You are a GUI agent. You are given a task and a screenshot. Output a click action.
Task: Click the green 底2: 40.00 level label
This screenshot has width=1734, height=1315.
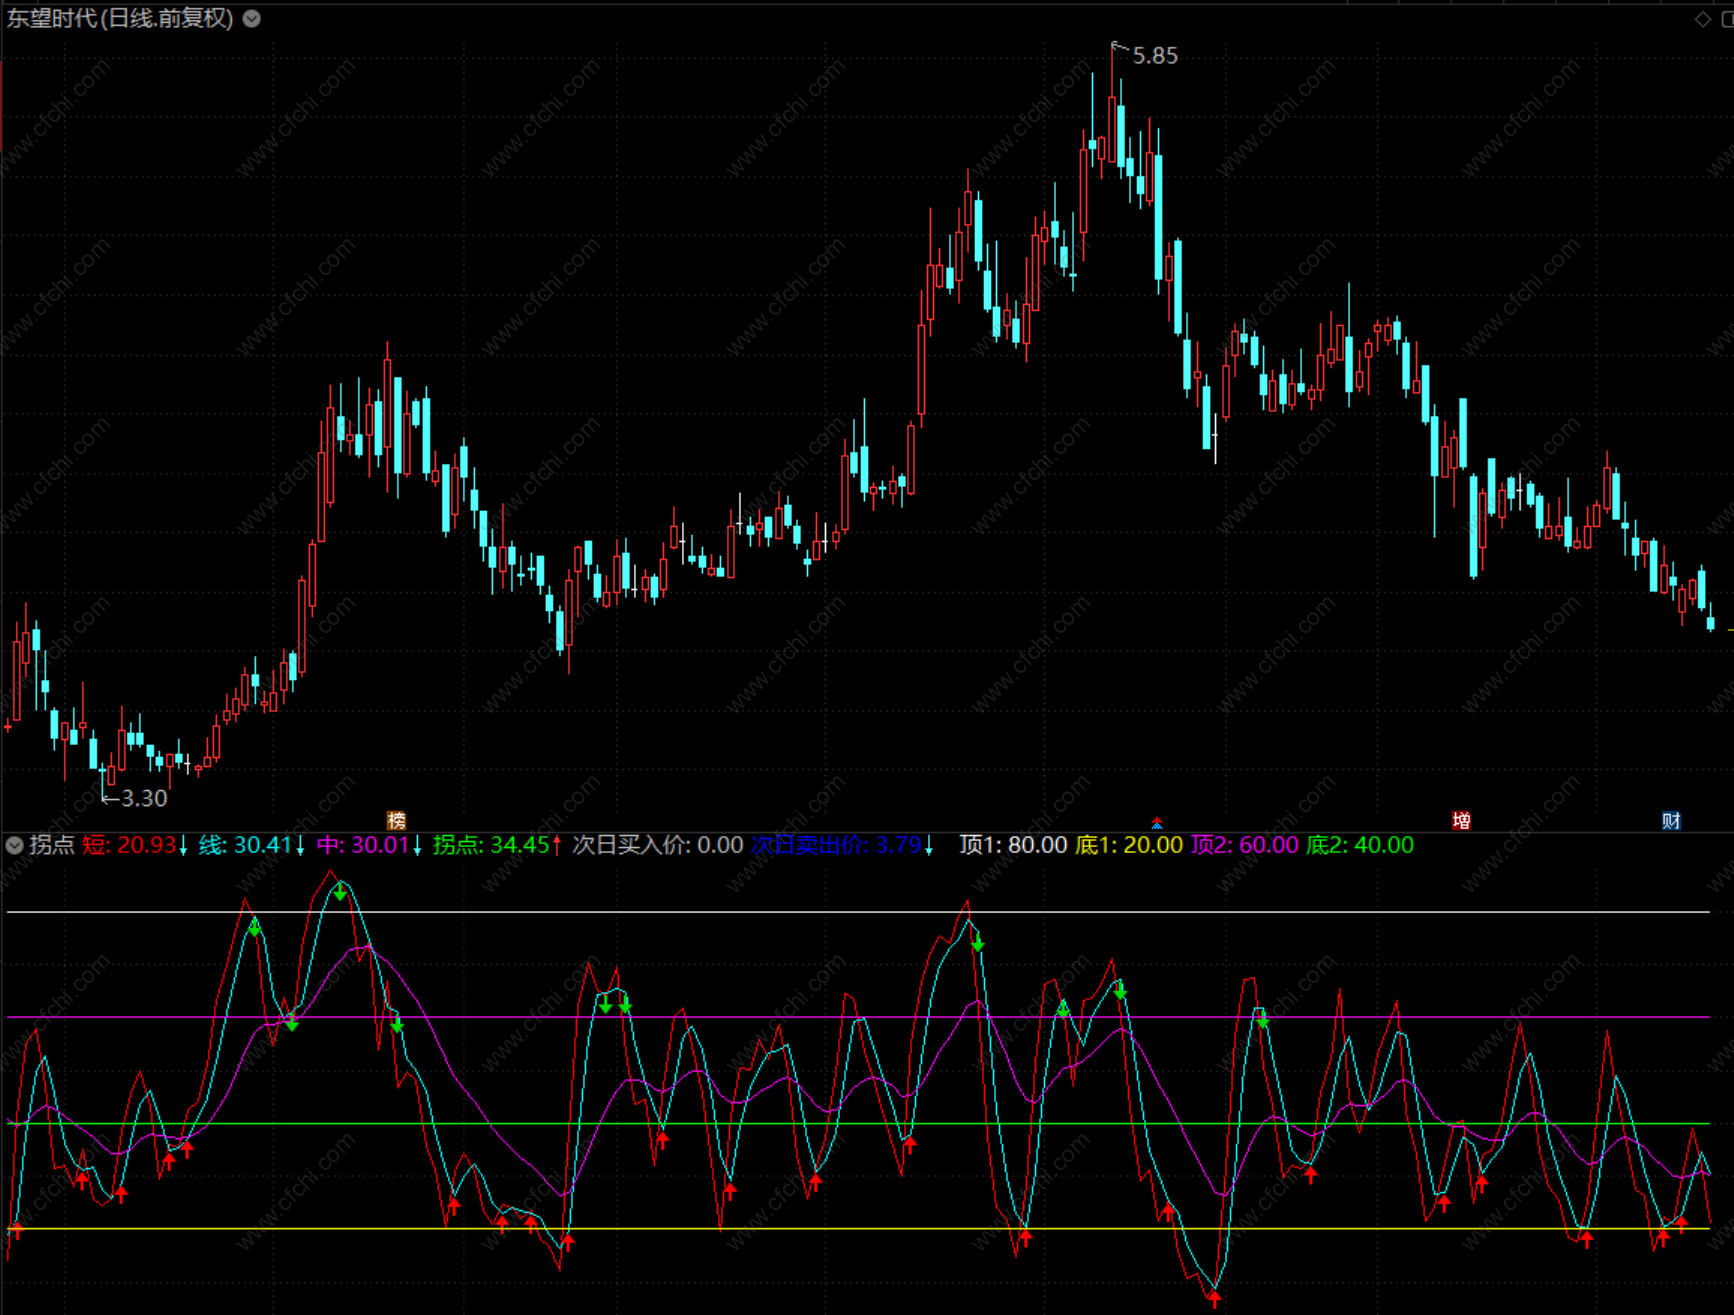1360,845
